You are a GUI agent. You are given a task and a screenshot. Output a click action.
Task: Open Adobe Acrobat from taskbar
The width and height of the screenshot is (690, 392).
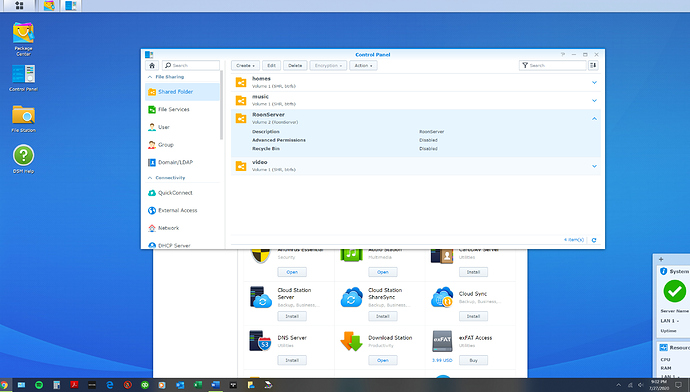pos(74,385)
